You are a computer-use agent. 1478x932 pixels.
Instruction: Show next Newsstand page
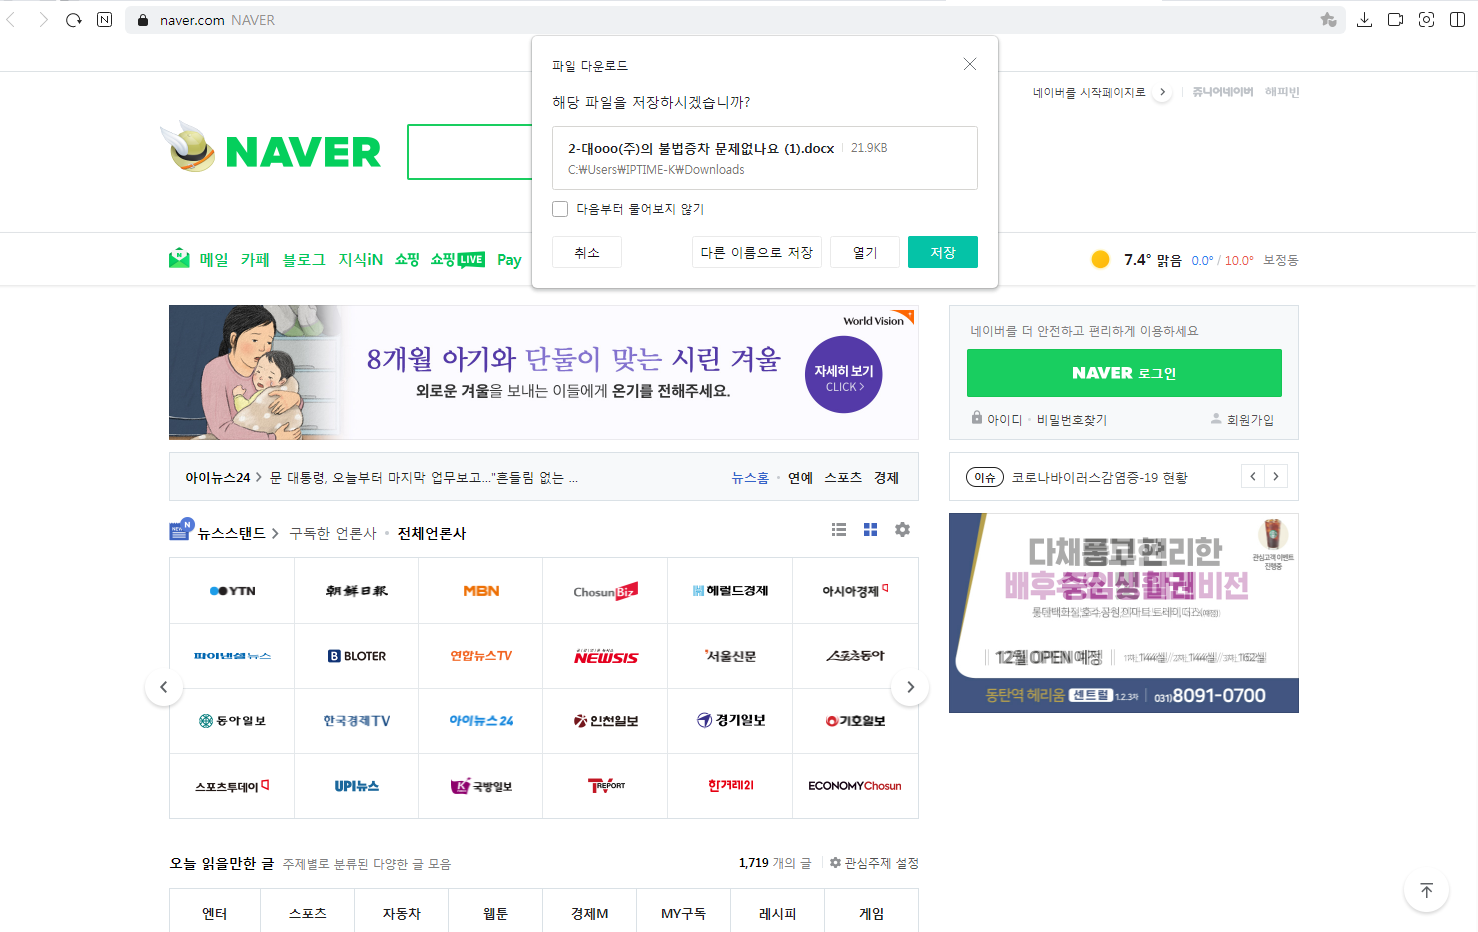[x=910, y=687]
